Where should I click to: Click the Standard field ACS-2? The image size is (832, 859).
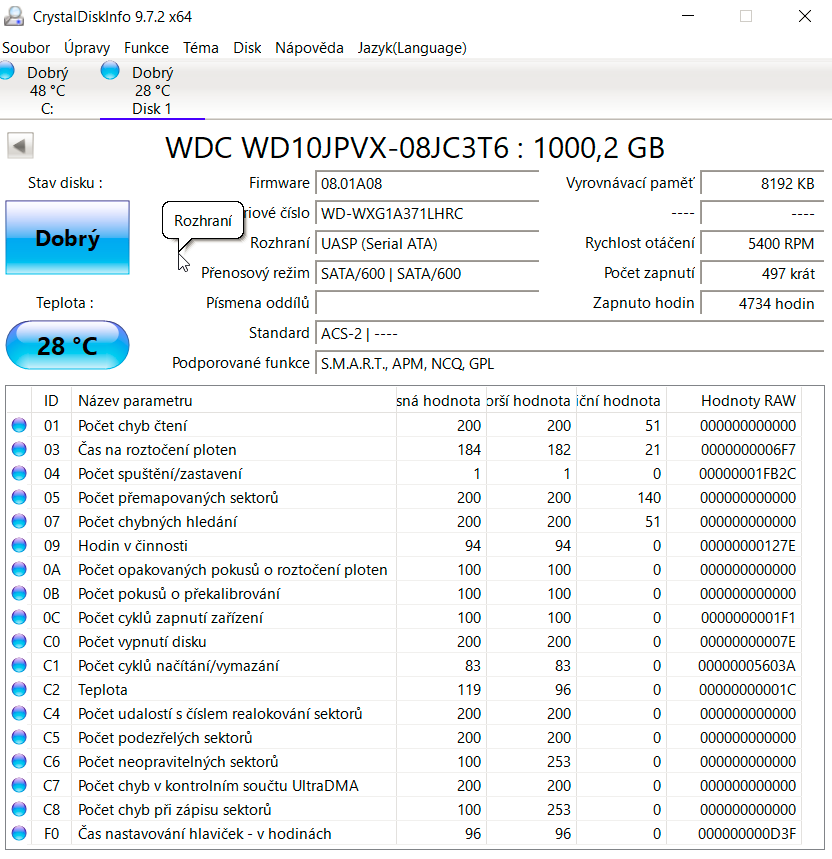click(x=570, y=334)
